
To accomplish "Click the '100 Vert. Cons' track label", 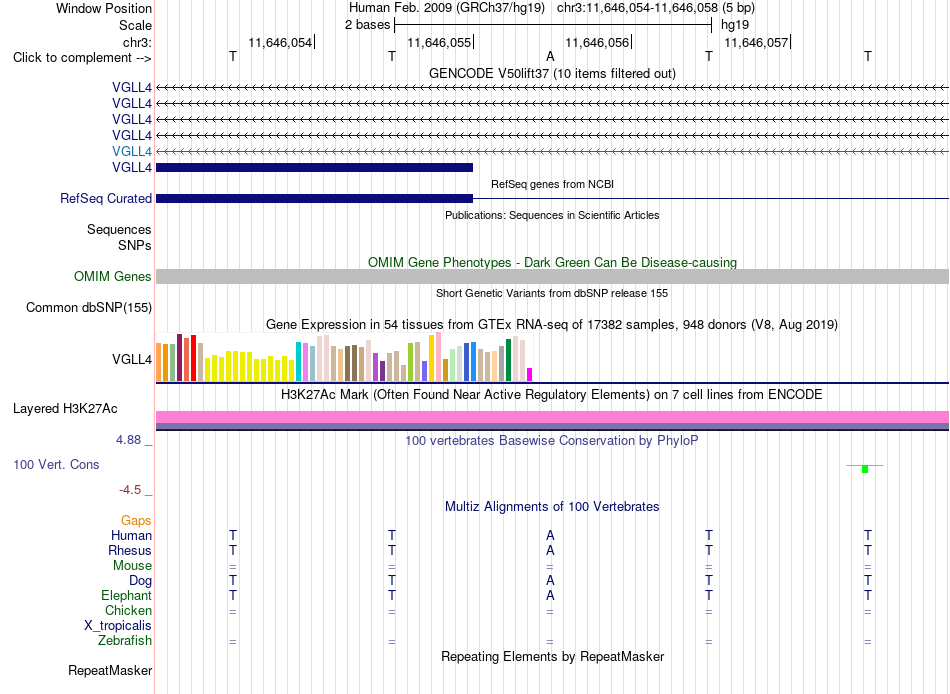I will 56,464.
